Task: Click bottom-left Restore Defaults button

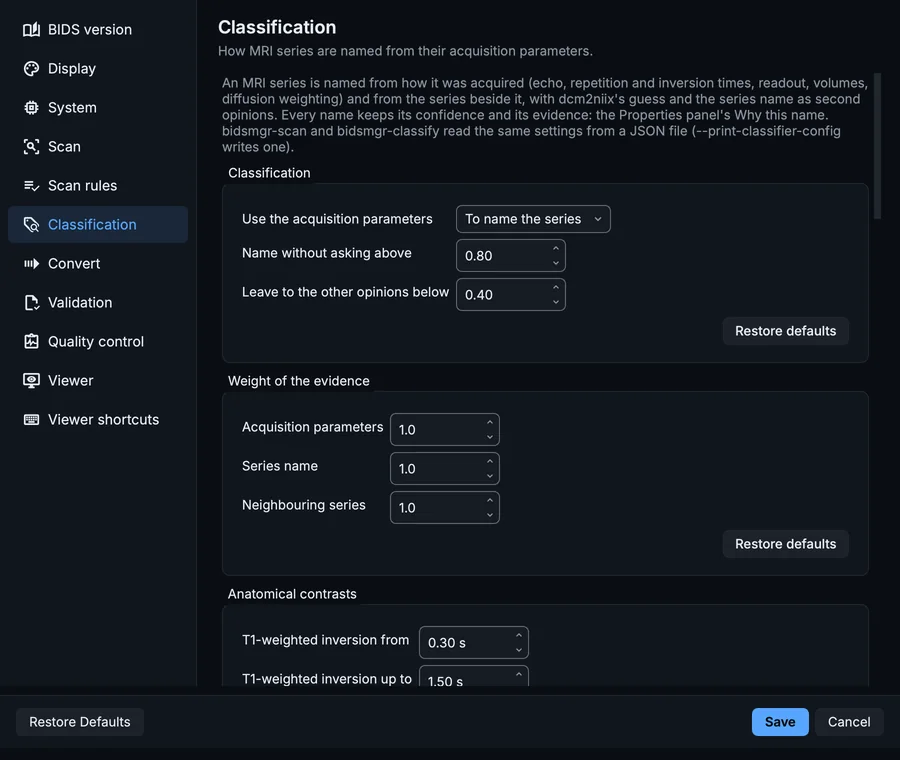Action: (80, 722)
